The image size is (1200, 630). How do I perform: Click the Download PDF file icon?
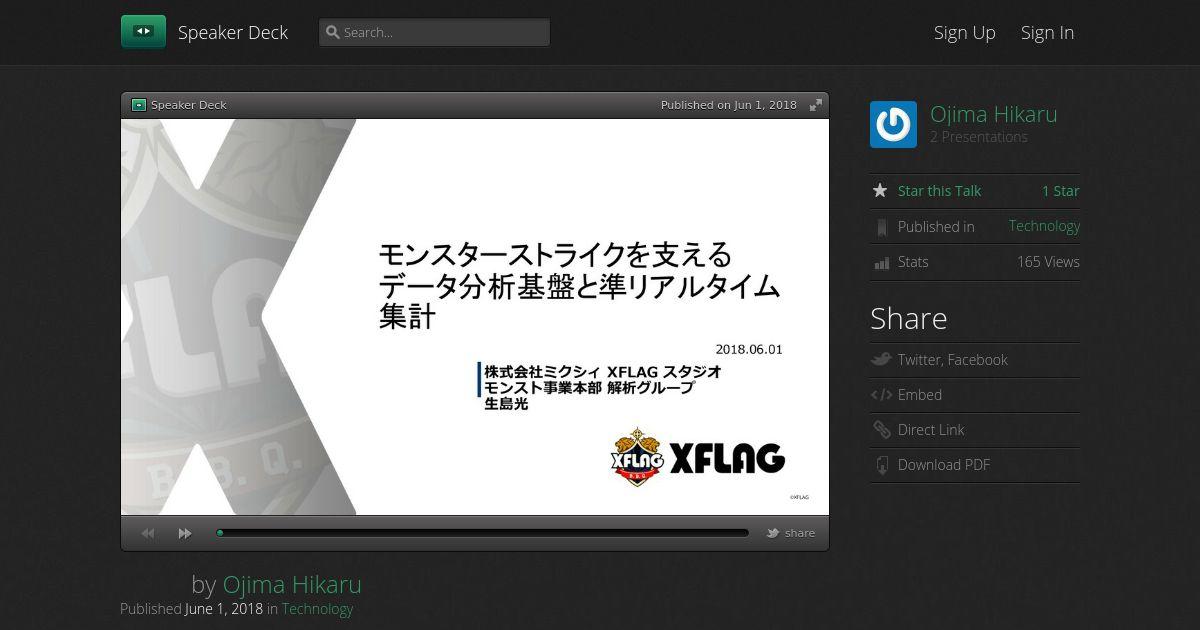pyautogui.click(x=881, y=465)
